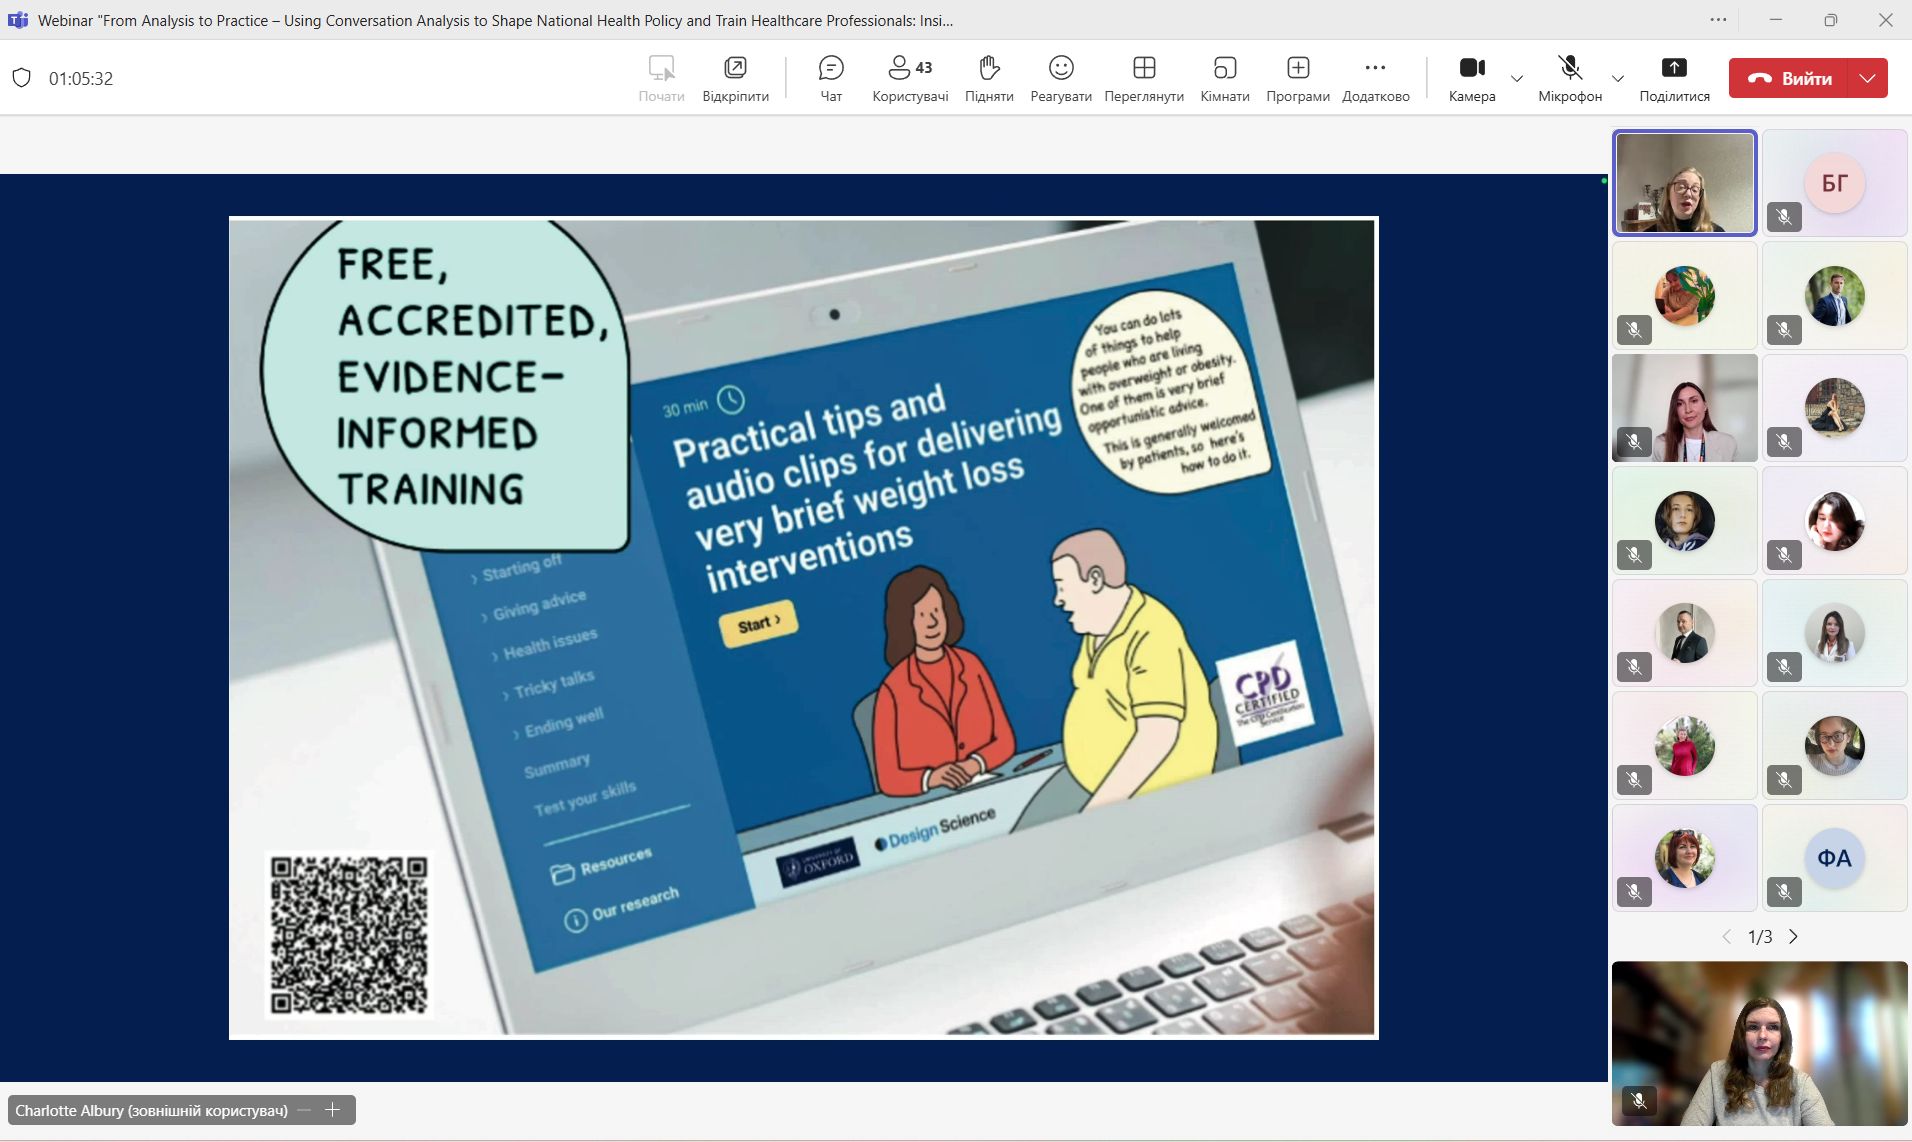Viewport: 1912px width, 1142px height.
Task: Expand the camera options dropdown arrow
Action: click(1516, 78)
